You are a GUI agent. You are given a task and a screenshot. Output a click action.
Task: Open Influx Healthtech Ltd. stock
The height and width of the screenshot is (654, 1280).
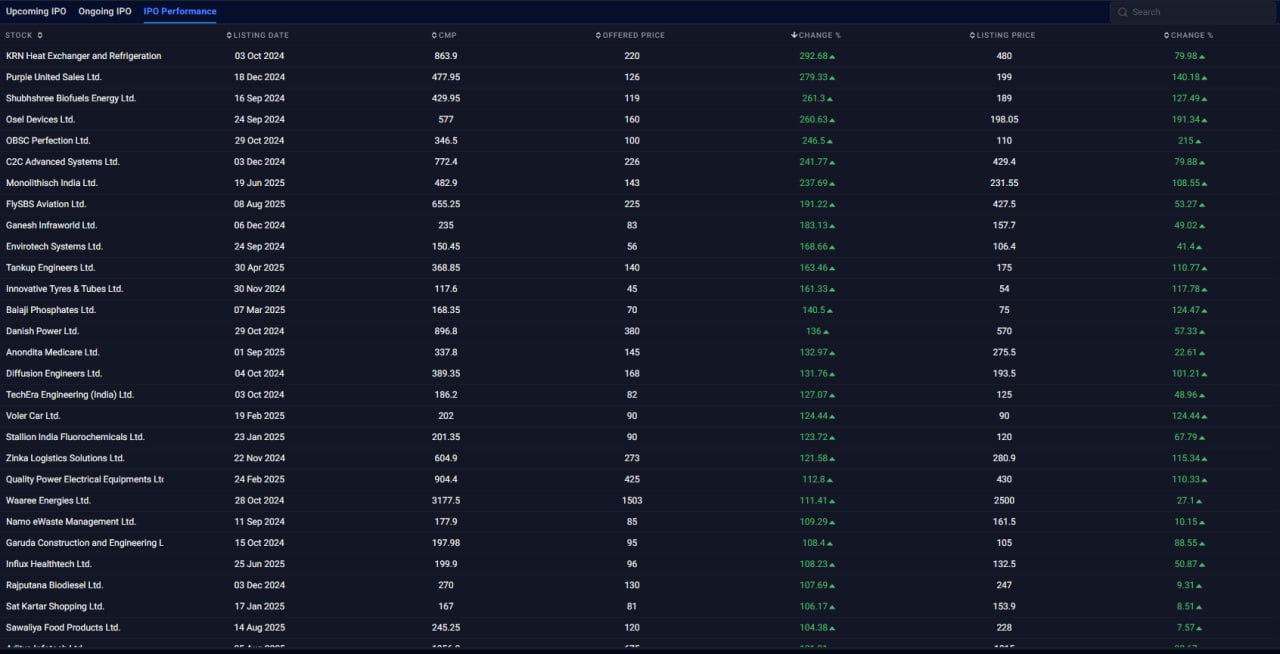click(x=49, y=564)
